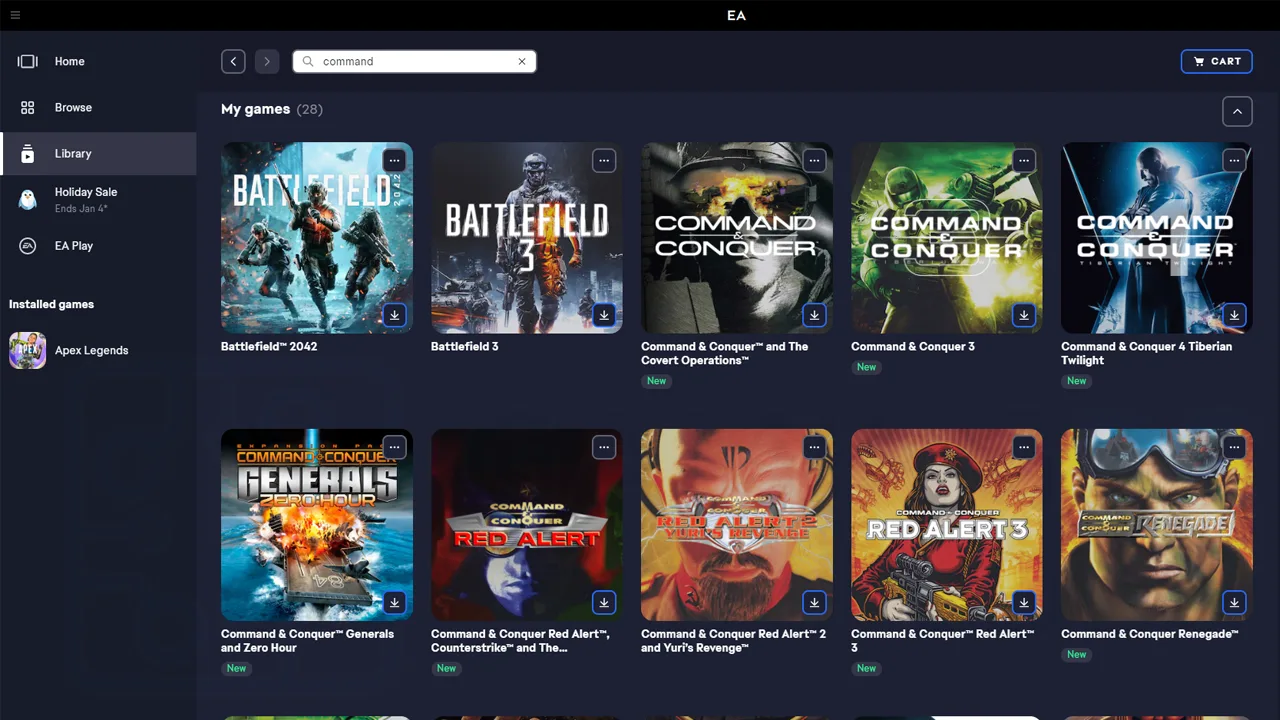This screenshot has height=720, width=1280.
Task: Click the 'Battlefield 3' title text
Action: coord(464,346)
